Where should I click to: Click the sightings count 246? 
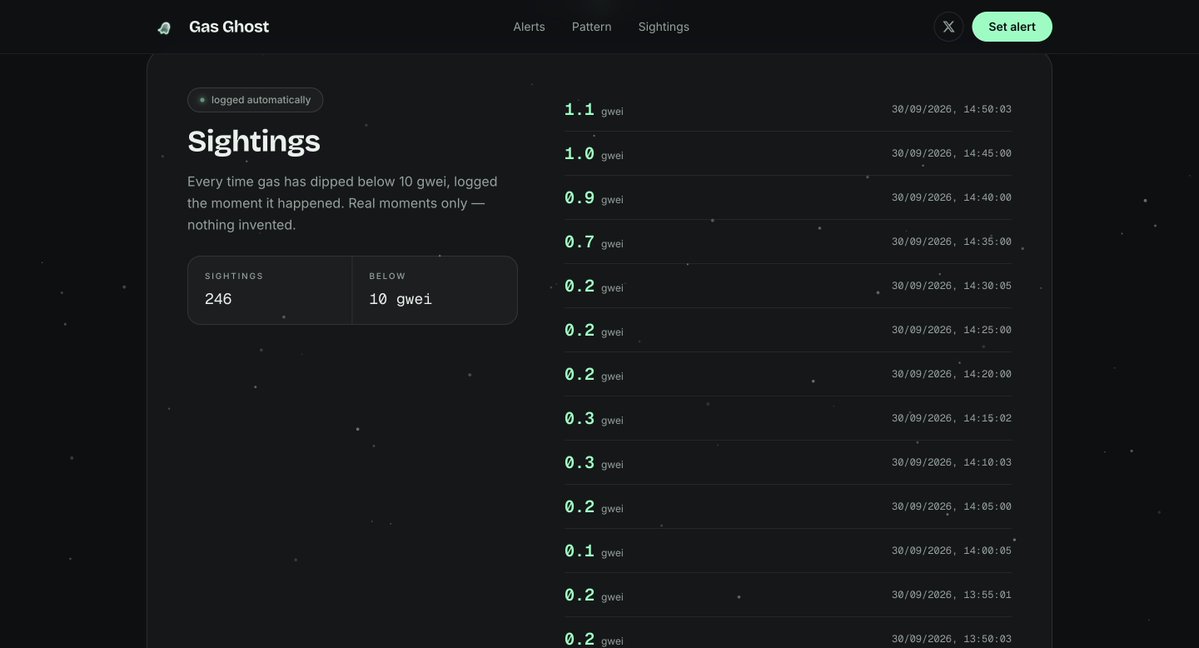point(218,299)
